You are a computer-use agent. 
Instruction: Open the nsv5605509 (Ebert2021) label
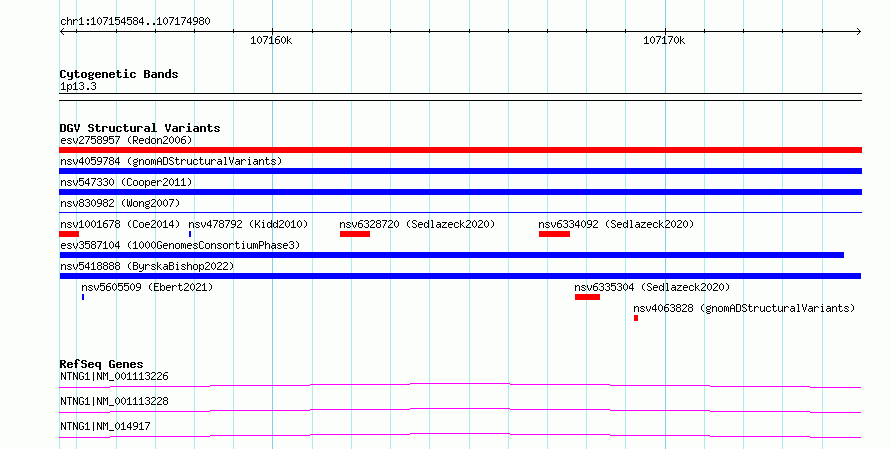coord(147,287)
